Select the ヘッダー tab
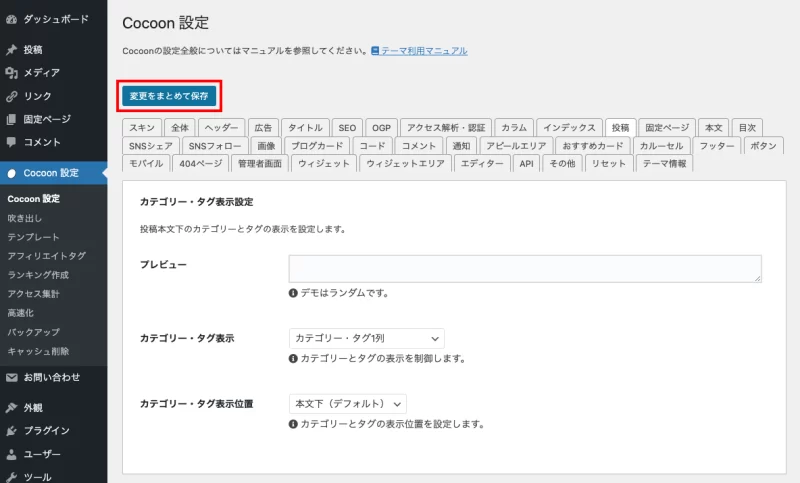Image resolution: width=800 pixels, height=483 pixels. click(x=220, y=128)
